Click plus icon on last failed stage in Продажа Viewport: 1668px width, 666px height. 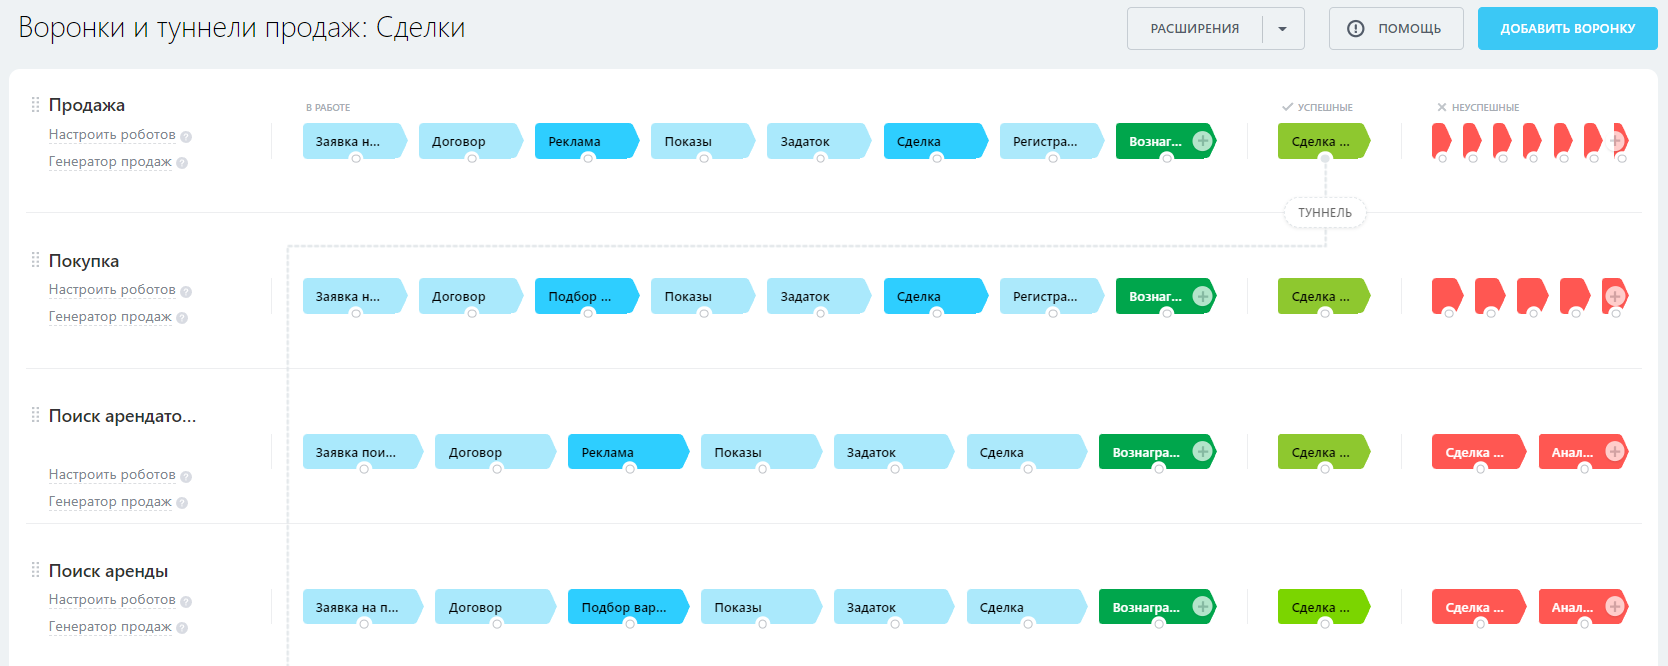coord(1617,141)
